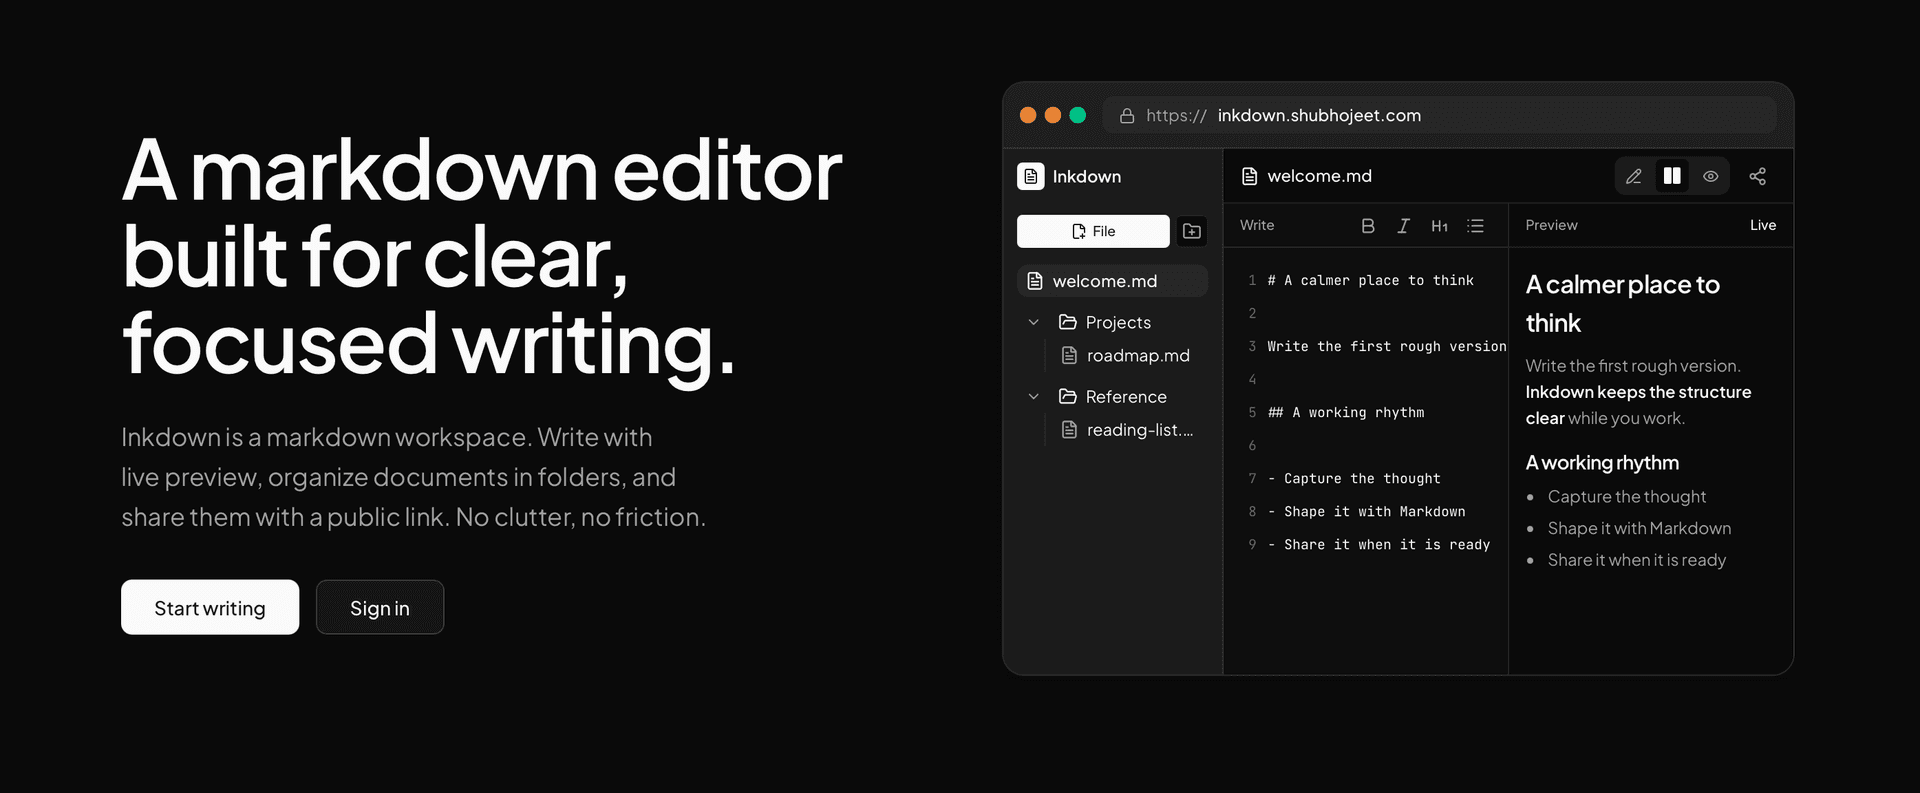Click the Write pane label
The image size is (1920, 793).
pos(1257,225)
